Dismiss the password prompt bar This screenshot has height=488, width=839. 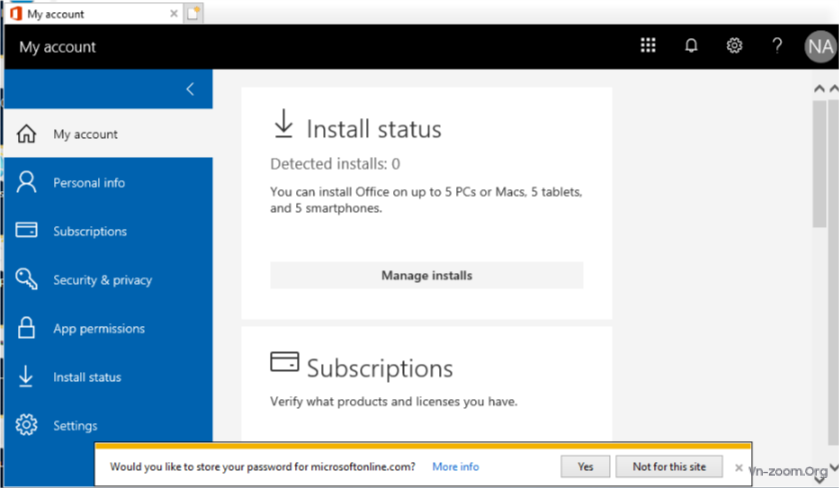(739, 467)
